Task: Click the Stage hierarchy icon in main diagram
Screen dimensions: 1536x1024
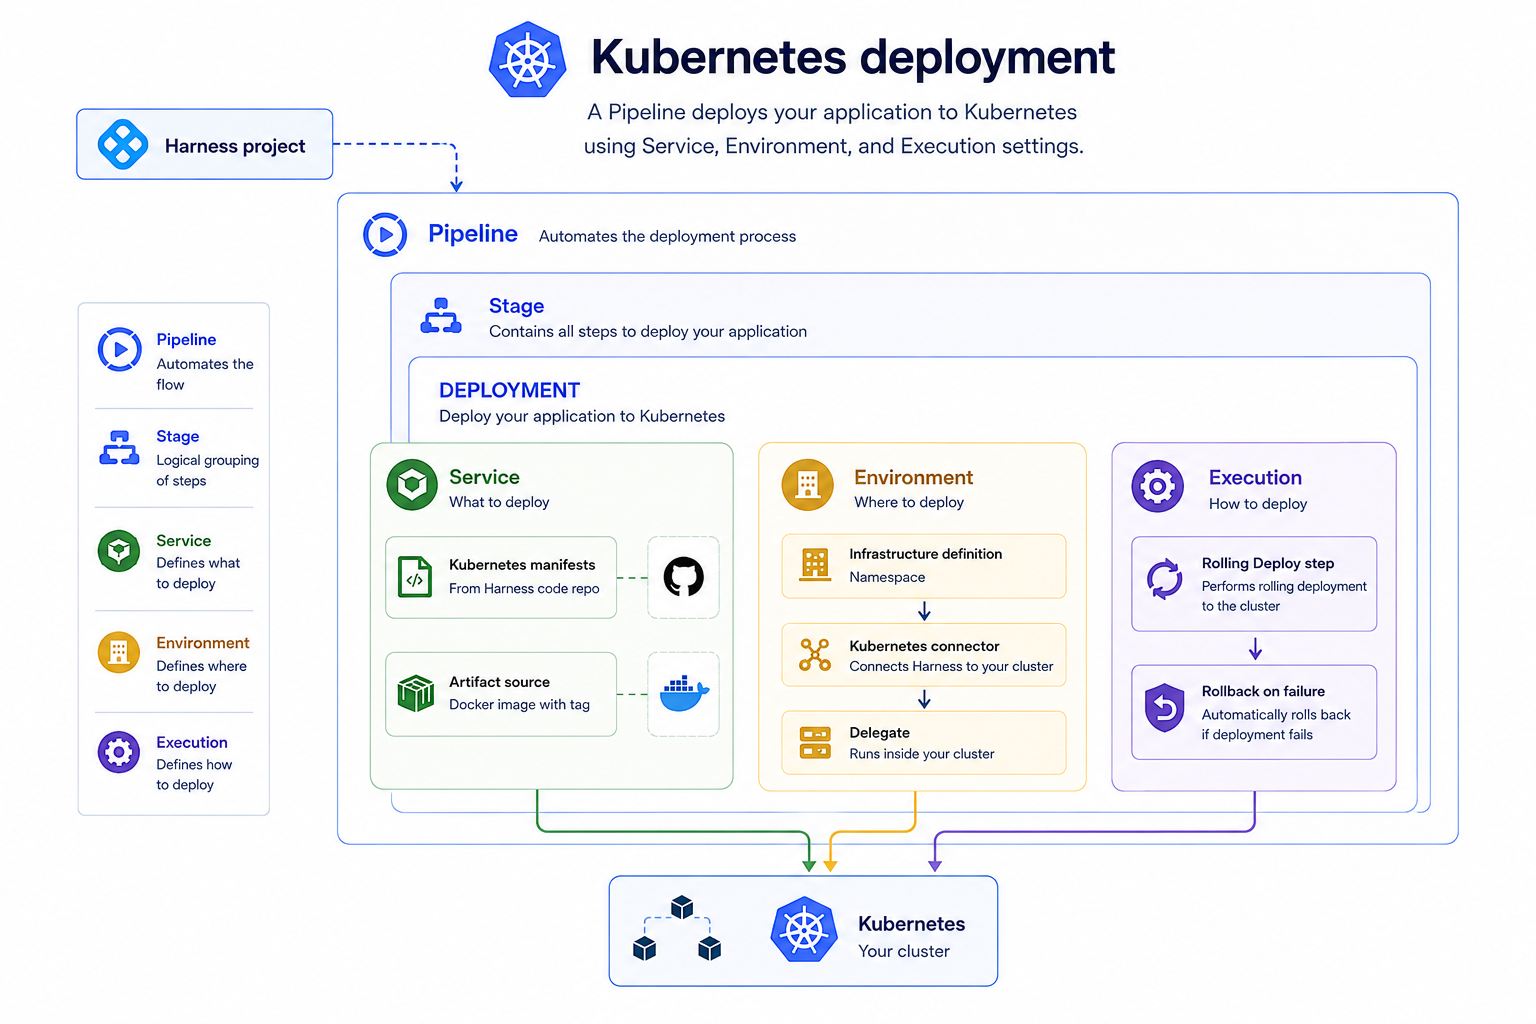Action: pos(441,315)
